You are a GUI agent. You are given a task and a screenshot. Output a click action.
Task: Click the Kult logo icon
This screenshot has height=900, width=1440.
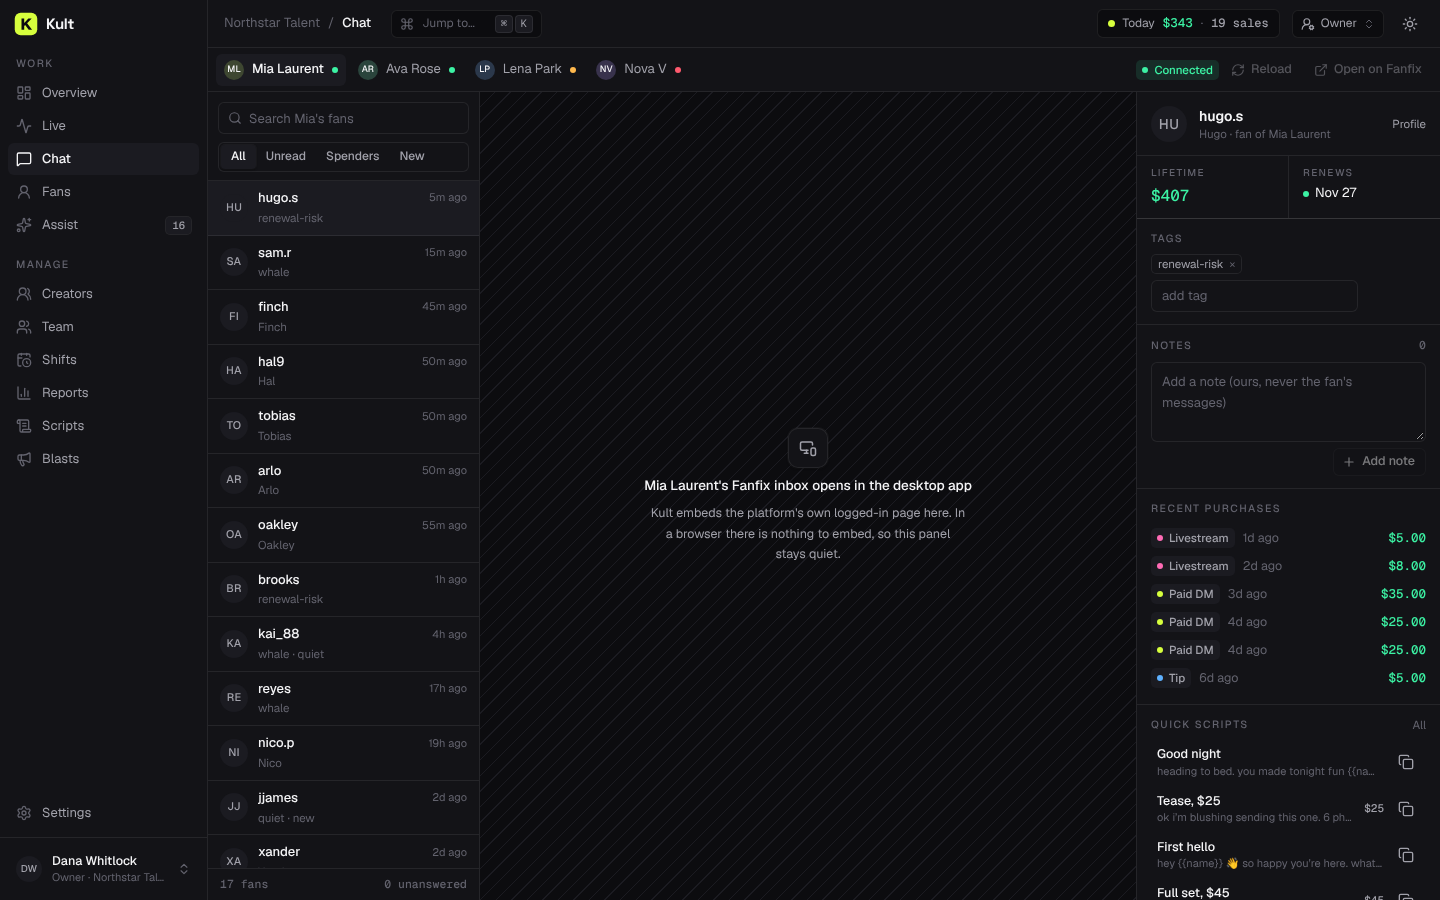(x=26, y=24)
